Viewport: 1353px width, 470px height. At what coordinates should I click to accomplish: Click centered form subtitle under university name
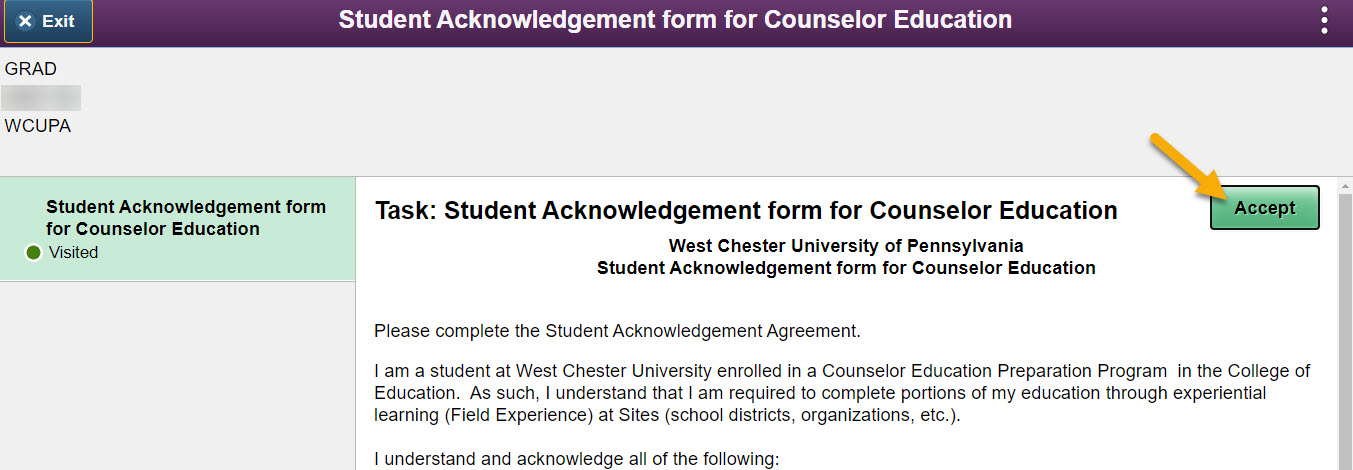point(846,268)
